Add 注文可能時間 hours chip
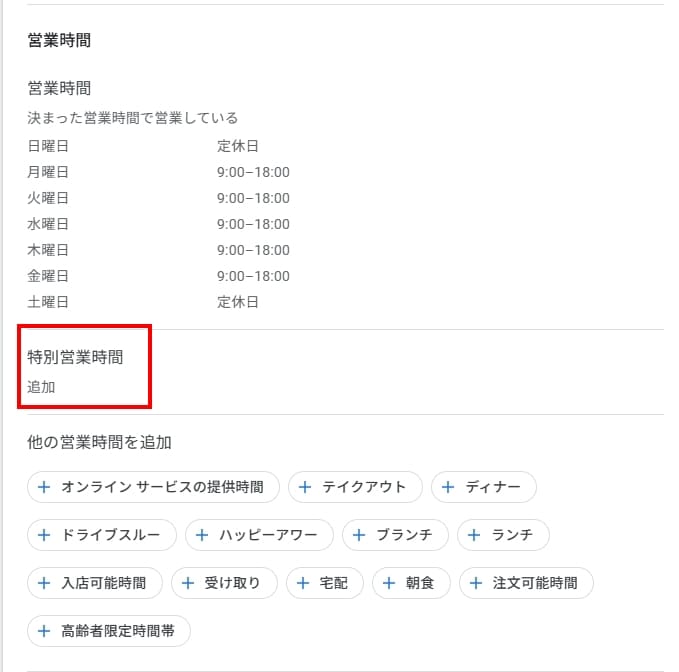This screenshot has height=672, width=679. [x=527, y=583]
